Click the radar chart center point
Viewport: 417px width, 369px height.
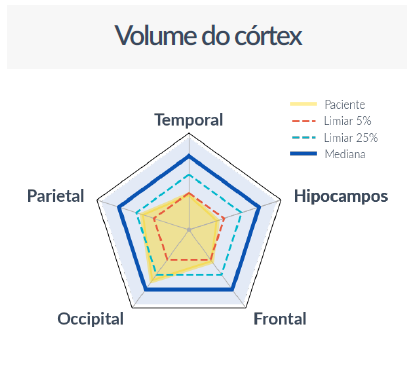pos(189,230)
